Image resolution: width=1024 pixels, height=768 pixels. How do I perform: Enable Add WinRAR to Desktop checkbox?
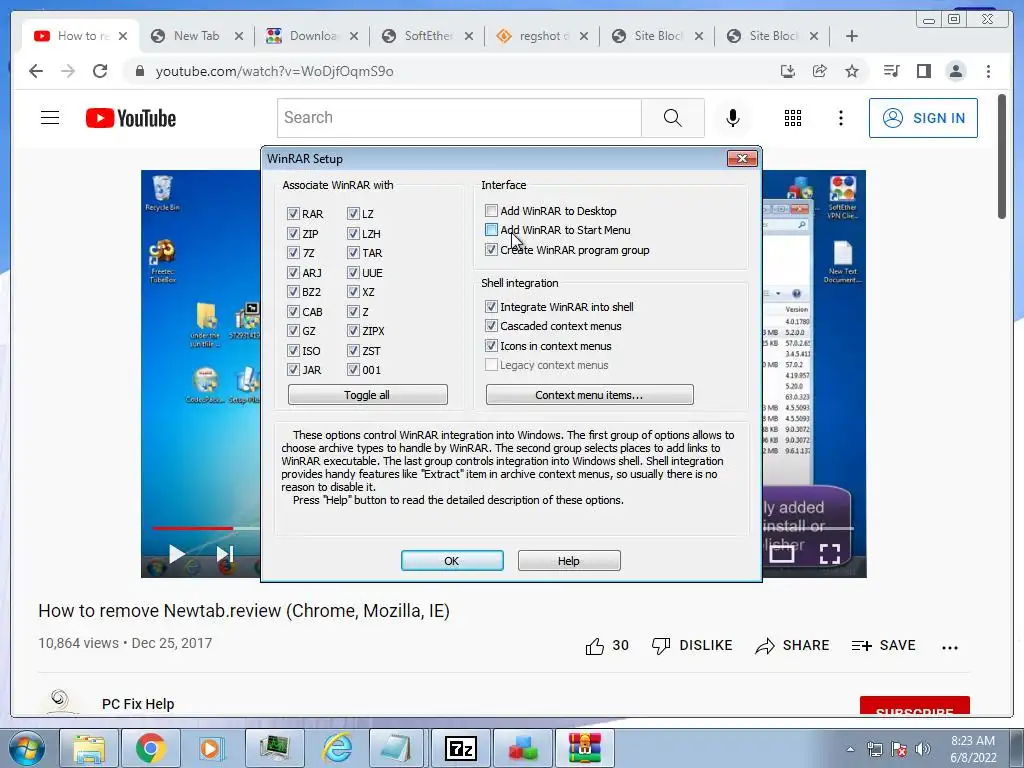point(491,210)
